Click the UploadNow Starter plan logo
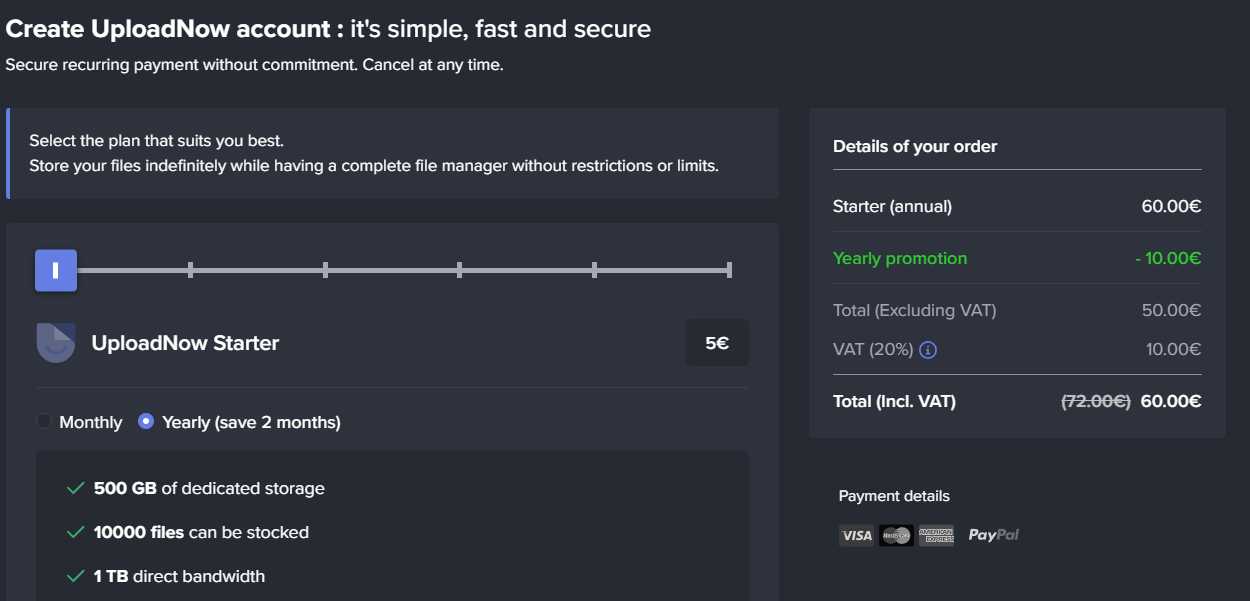This screenshot has height=601, width=1250. [56, 343]
